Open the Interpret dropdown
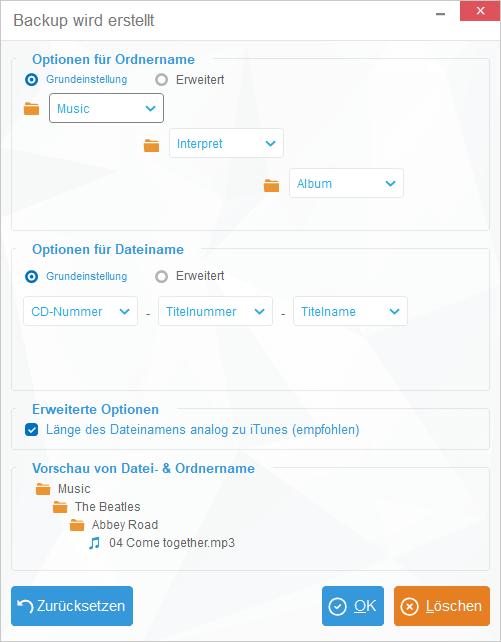Image resolution: width=501 pixels, height=642 pixels. pyautogui.click(x=226, y=143)
